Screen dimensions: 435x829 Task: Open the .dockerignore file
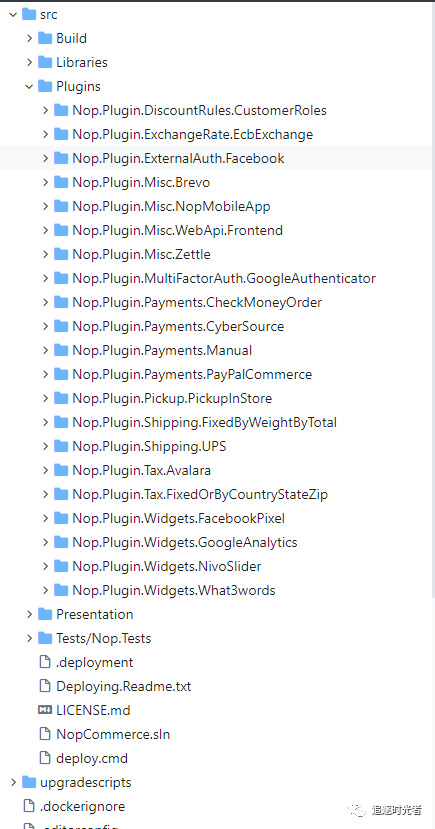point(82,806)
